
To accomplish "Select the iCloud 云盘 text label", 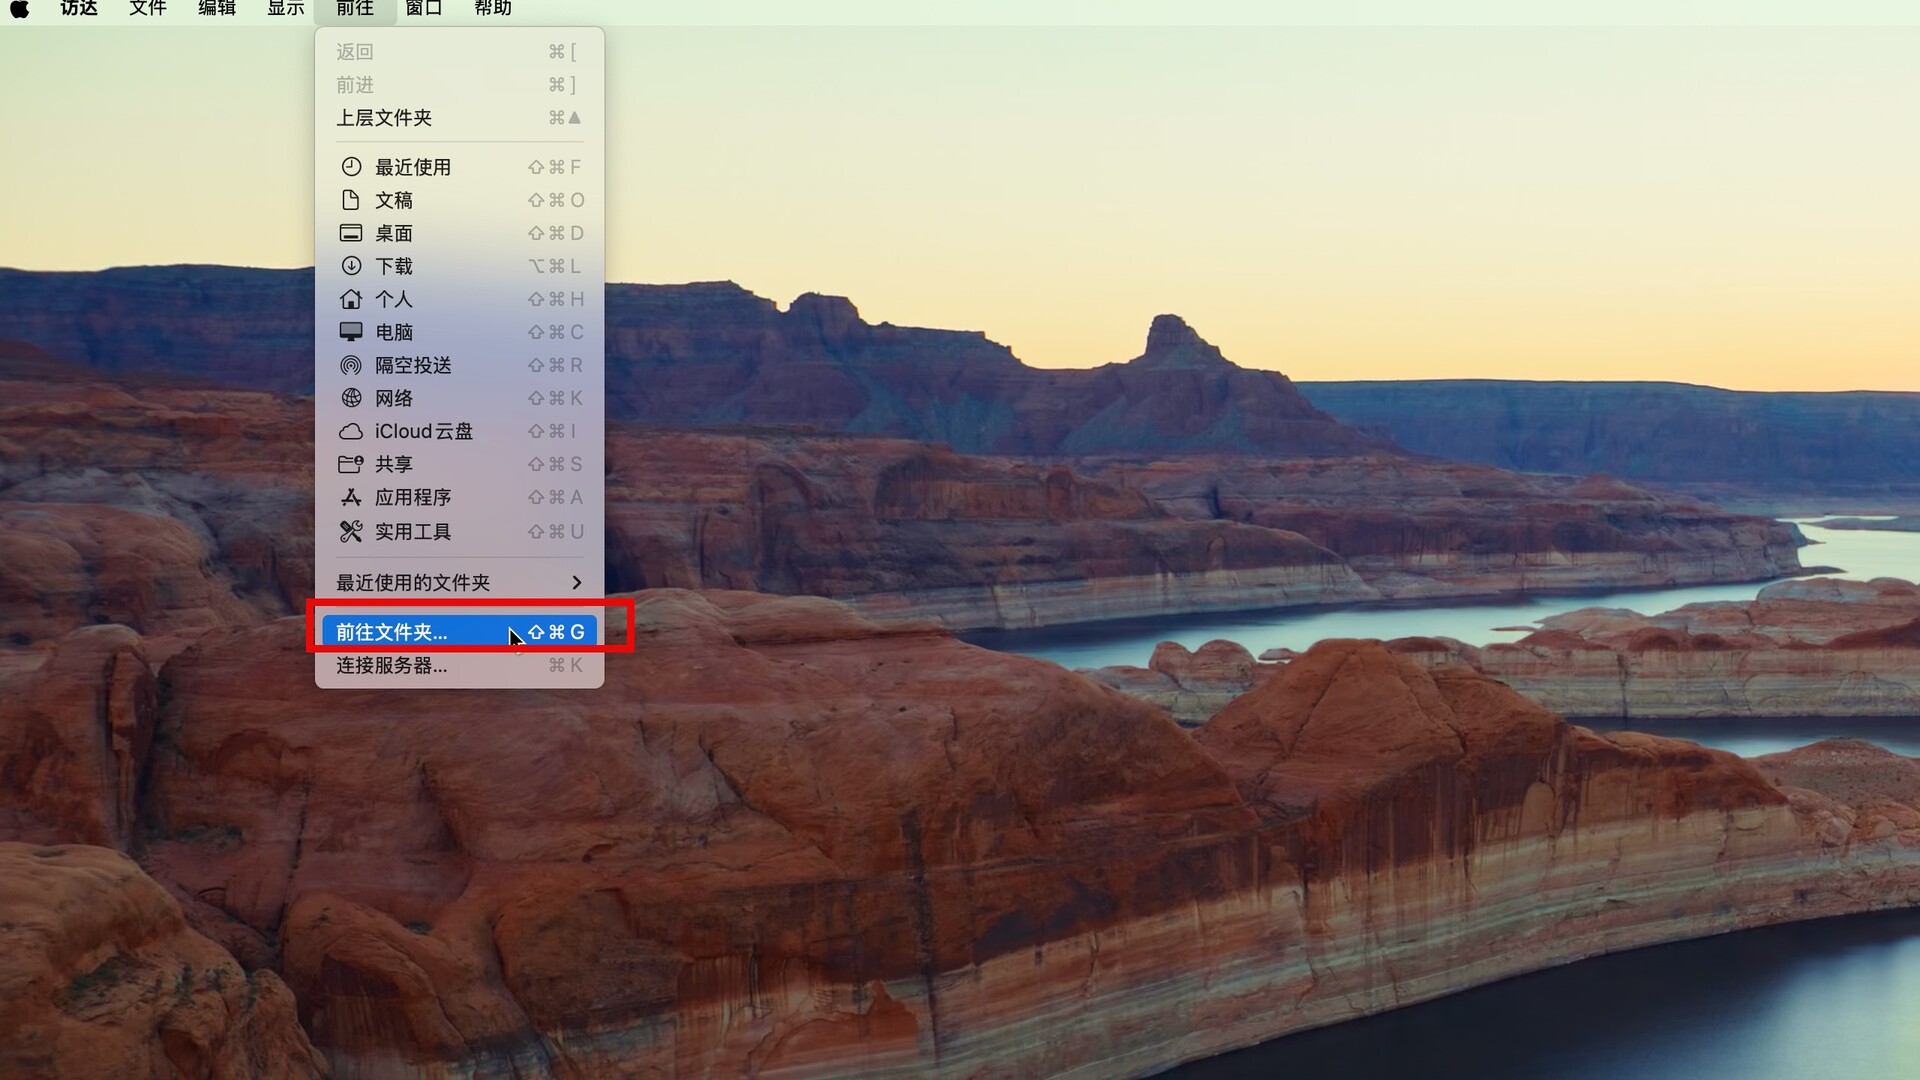I will tap(424, 431).
